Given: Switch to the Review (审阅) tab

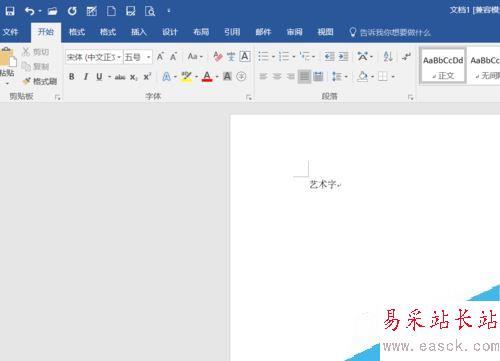Looking at the screenshot, I should [294, 32].
